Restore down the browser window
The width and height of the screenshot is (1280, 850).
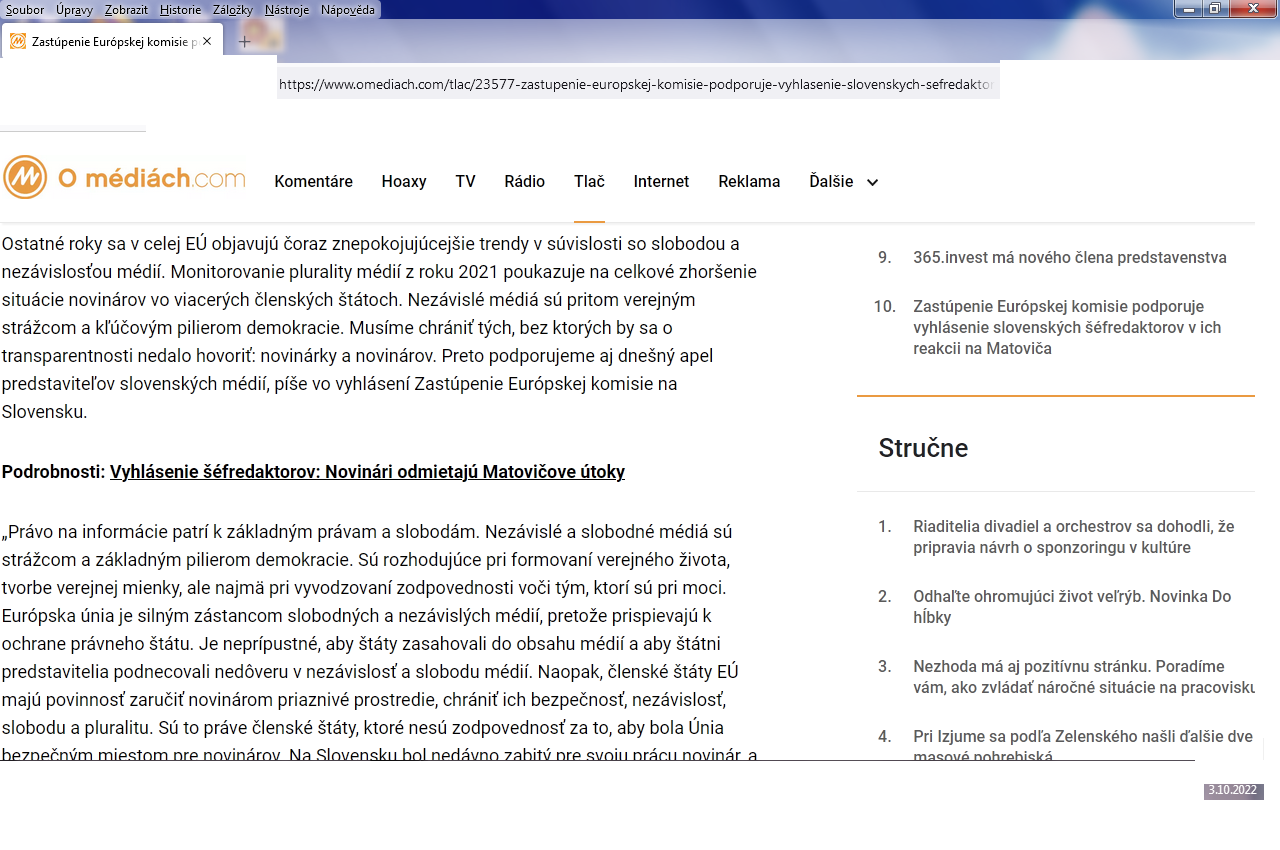pos(1215,9)
